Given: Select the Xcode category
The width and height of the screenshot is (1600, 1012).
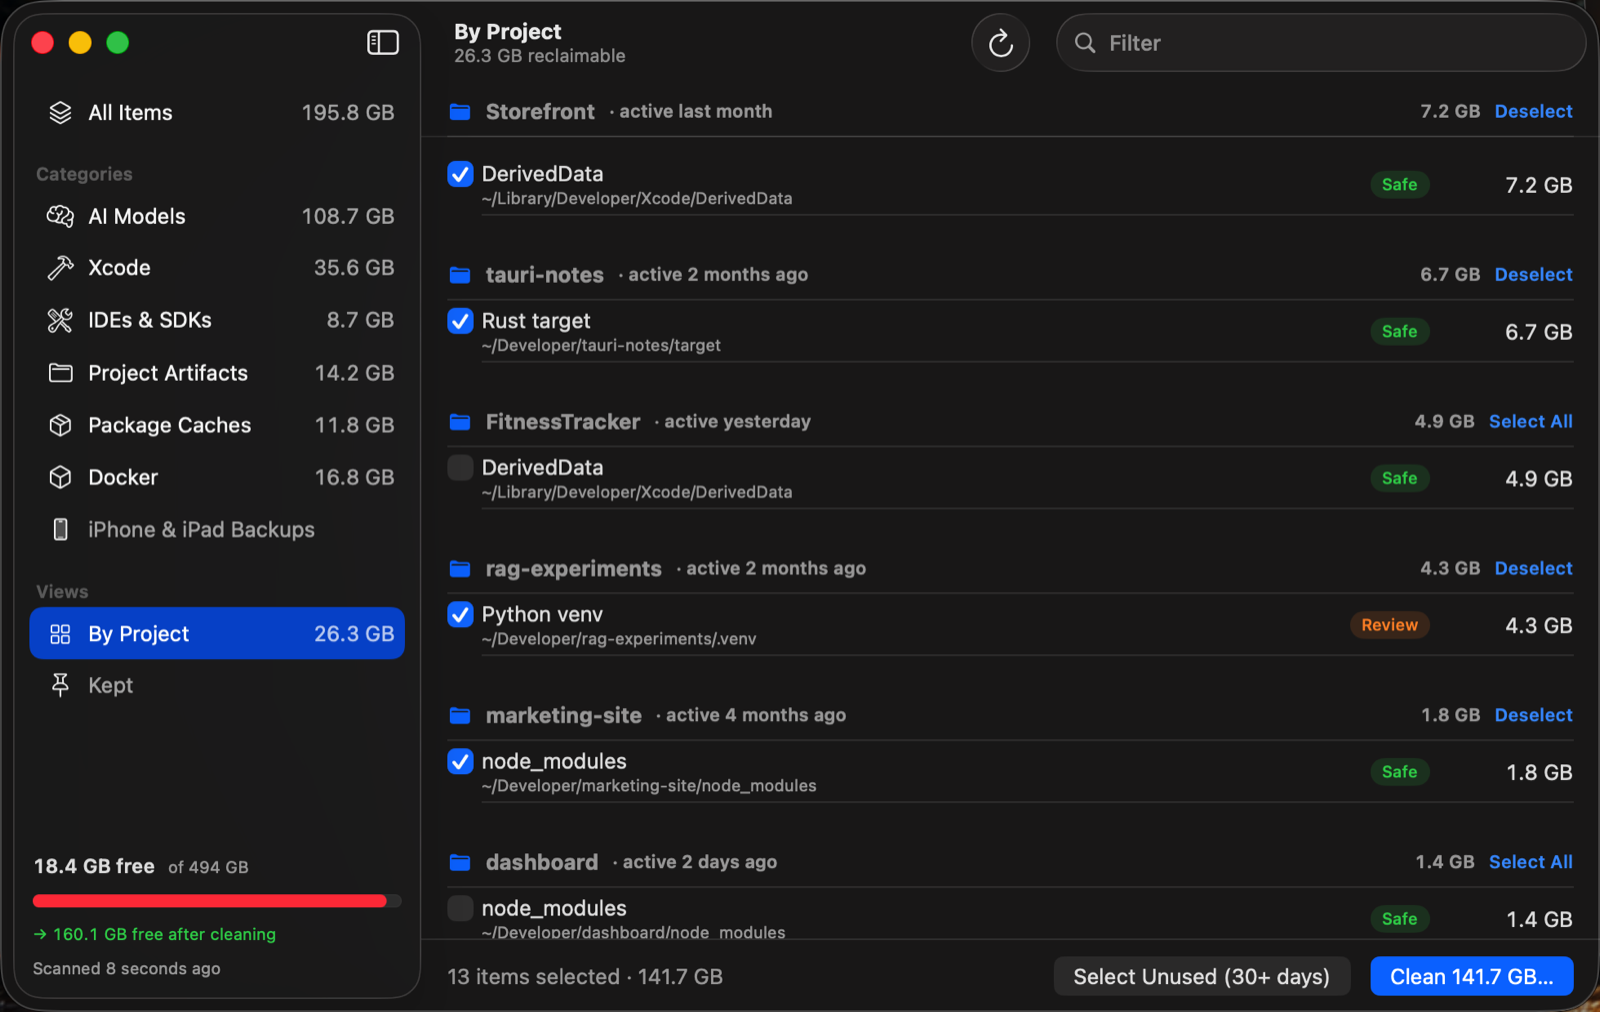Looking at the screenshot, I should tap(217, 267).
